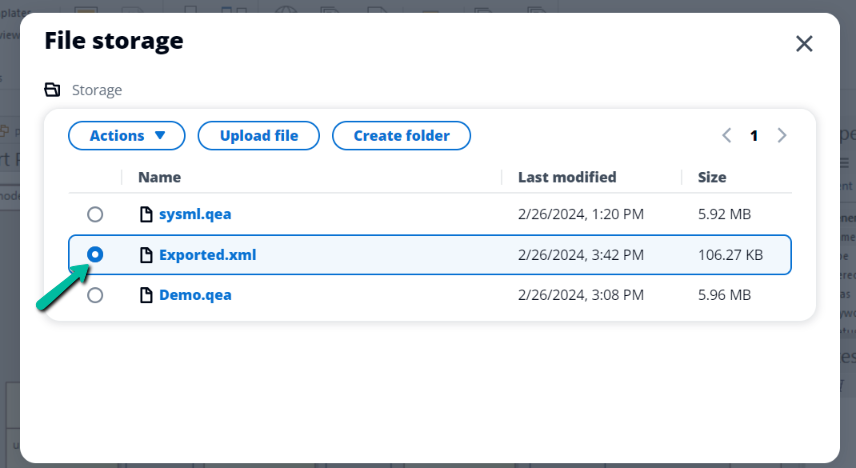856x468 pixels.
Task: Click the file icon beside sysml.qea
Action: coord(146,214)
